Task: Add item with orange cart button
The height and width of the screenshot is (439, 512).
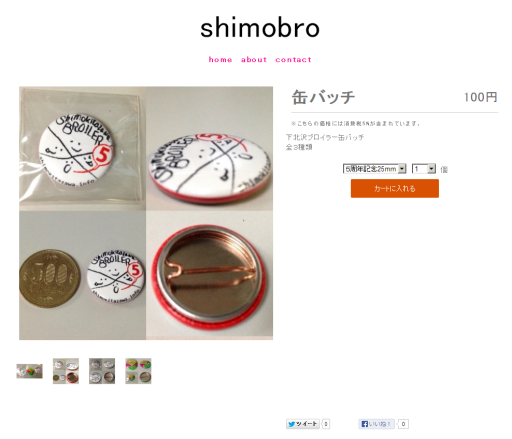Action: (395, 188)
